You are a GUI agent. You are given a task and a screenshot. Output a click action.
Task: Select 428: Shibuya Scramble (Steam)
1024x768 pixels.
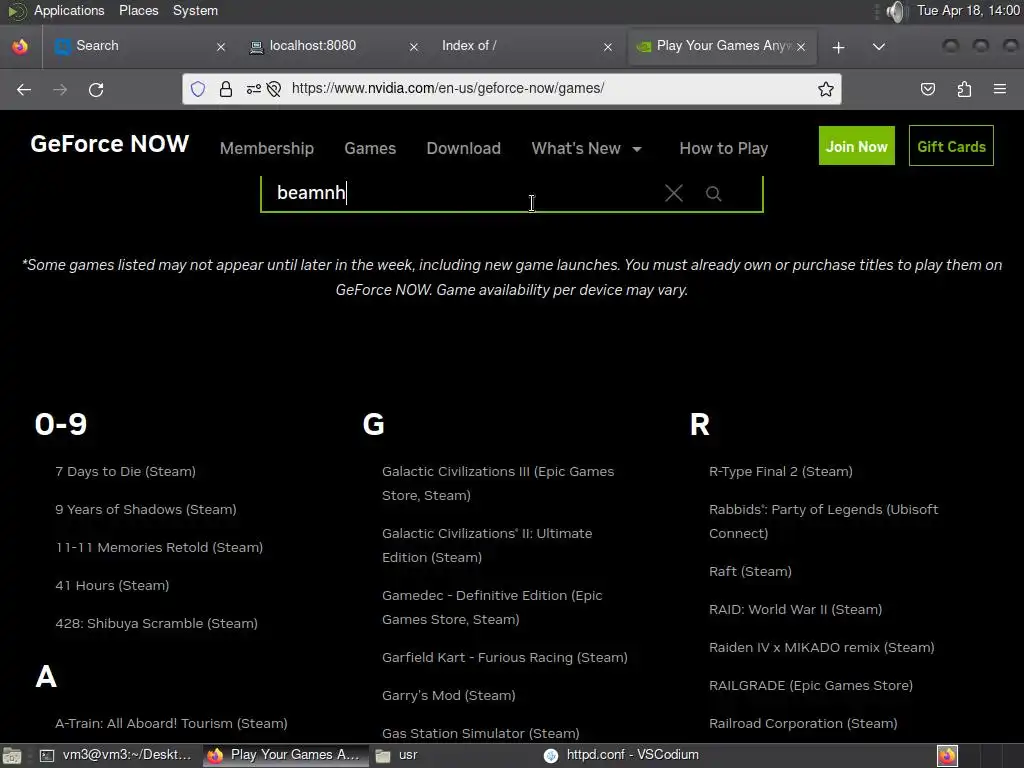pyautogui.click(x=157, y=623)
